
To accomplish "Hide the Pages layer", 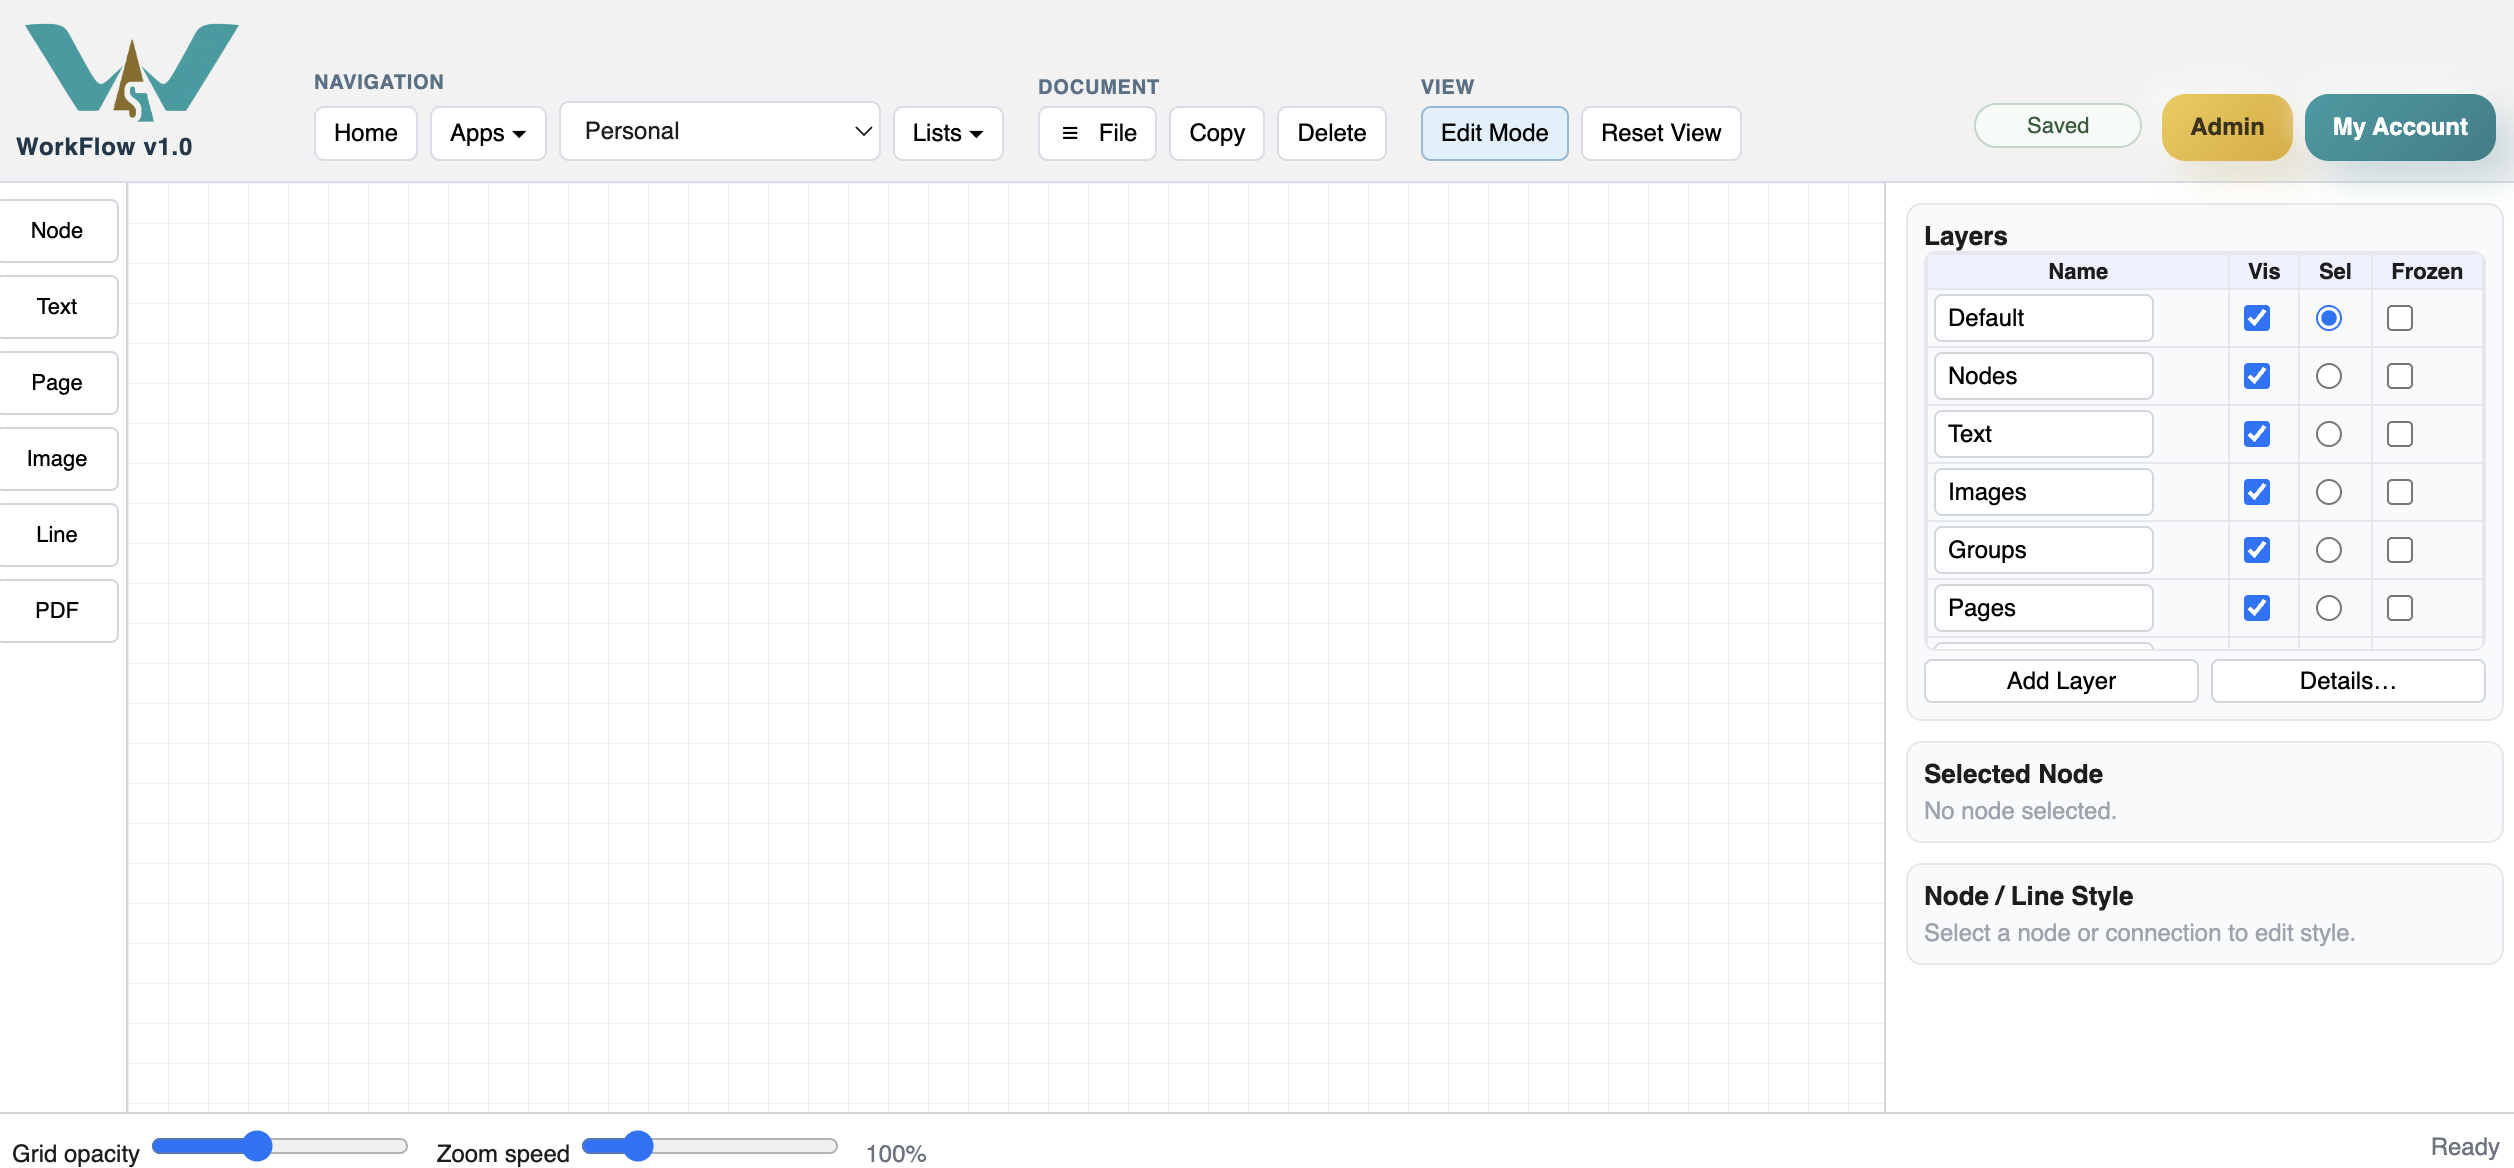I will [2257, 608].
